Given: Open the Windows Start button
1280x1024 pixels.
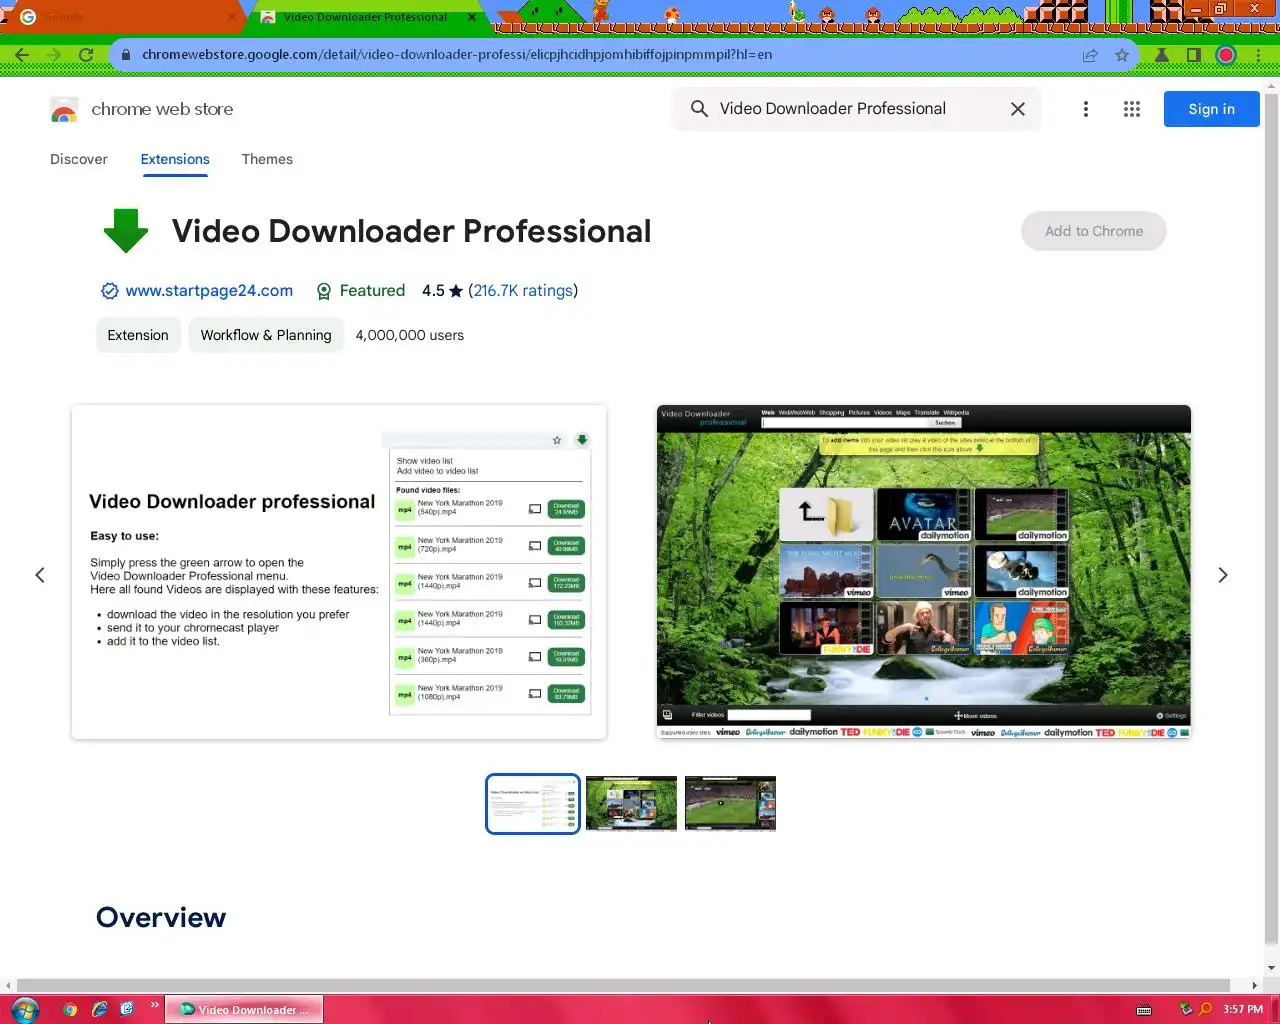Looking at the screenshot, I should [24, 1009].
